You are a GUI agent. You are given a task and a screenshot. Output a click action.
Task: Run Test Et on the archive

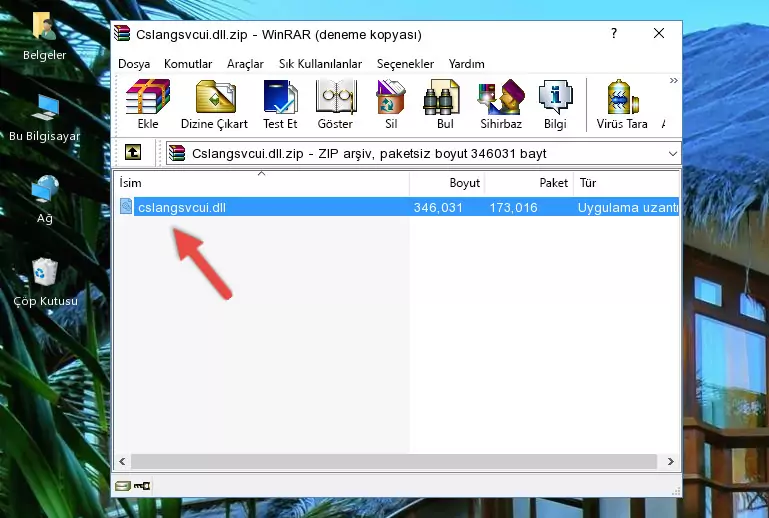[x=280, y=104]
